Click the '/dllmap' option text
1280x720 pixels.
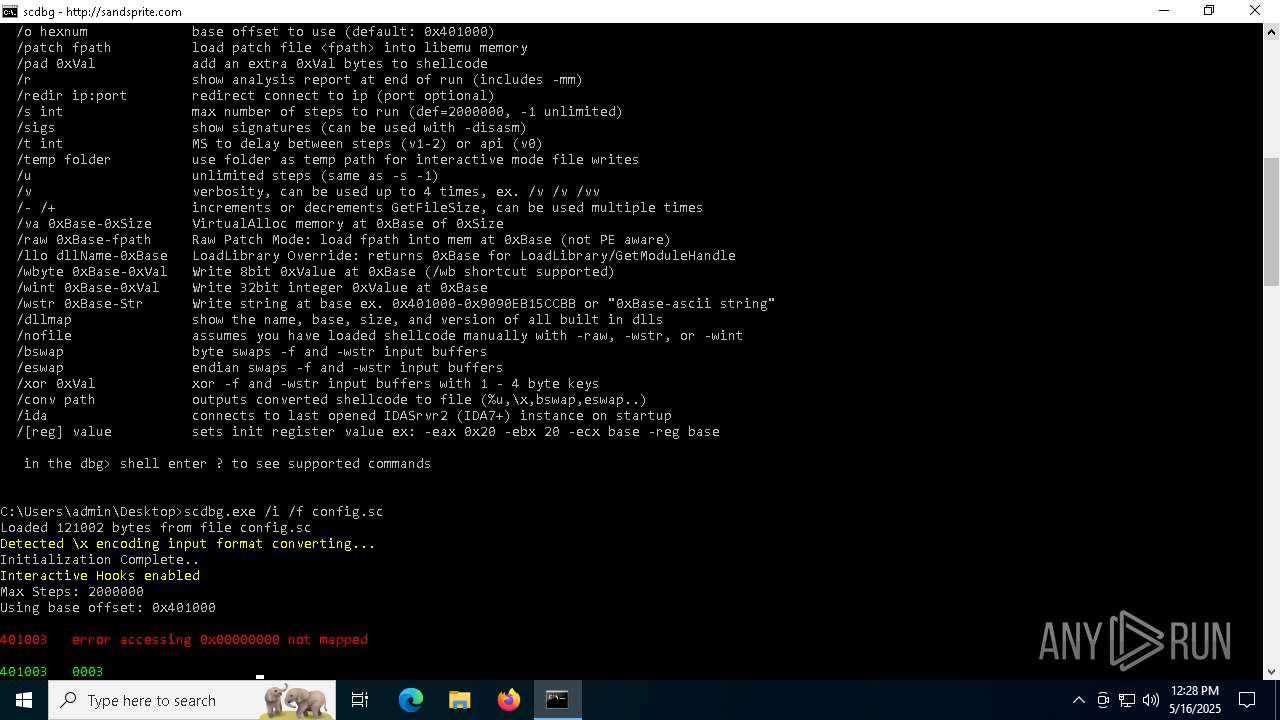(44, 320)
